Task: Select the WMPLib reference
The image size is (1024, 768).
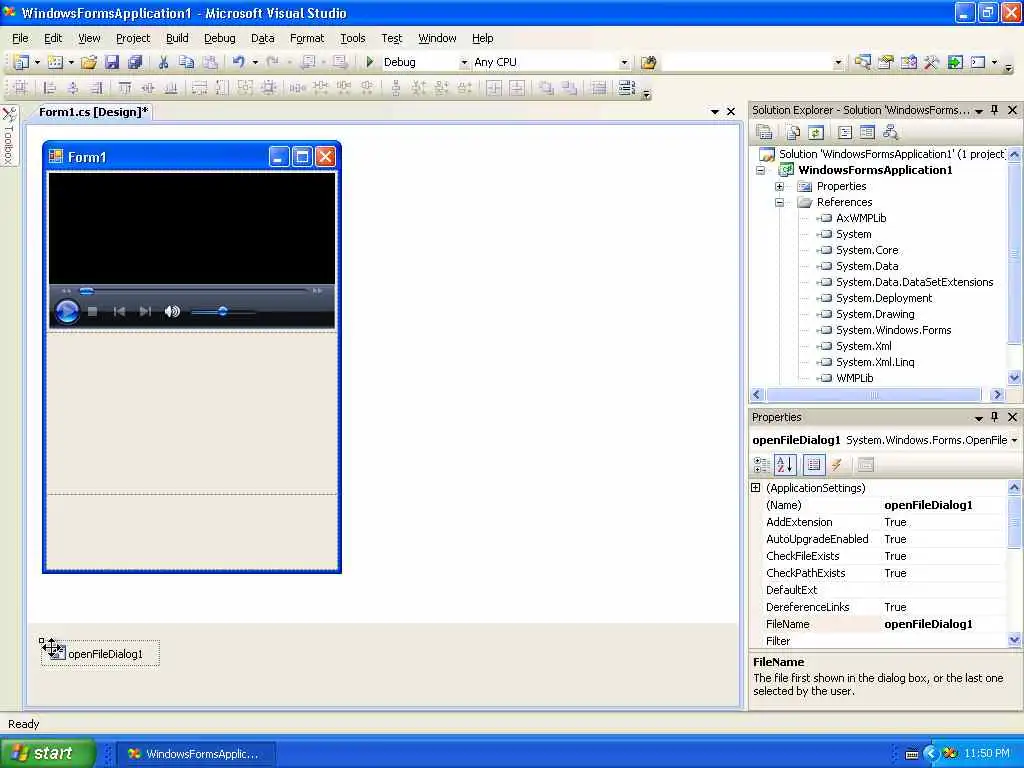Action: click(854, 378)
